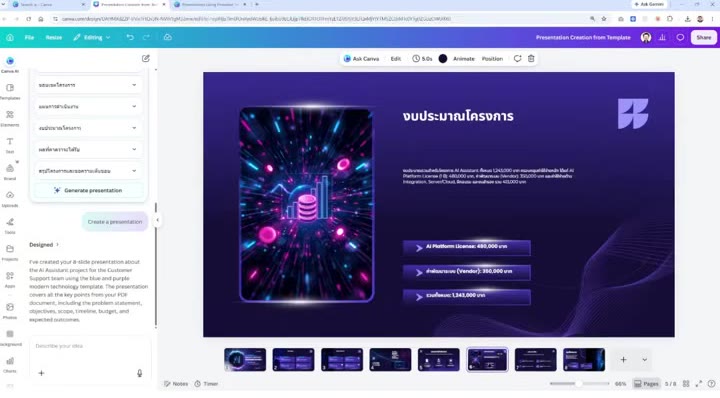Select slide 1 thumbnail
Viewport: 720px width, 398px height.
[x=245, y=359]
